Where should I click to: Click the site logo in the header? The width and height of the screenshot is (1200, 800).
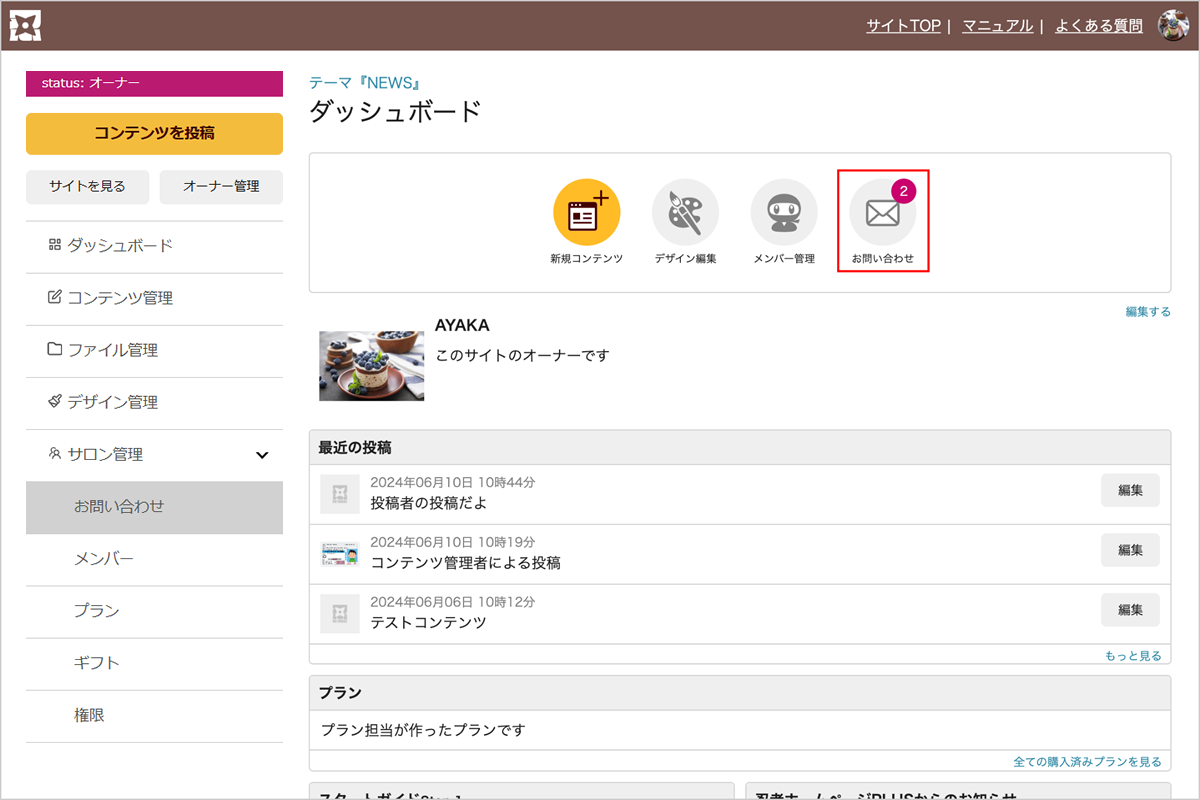[25, 25]
